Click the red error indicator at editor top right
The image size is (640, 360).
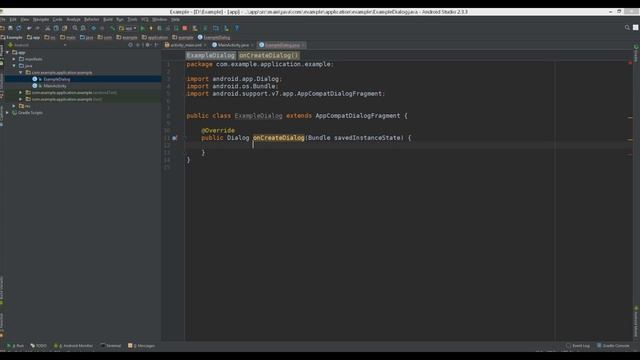coord(630,62)
